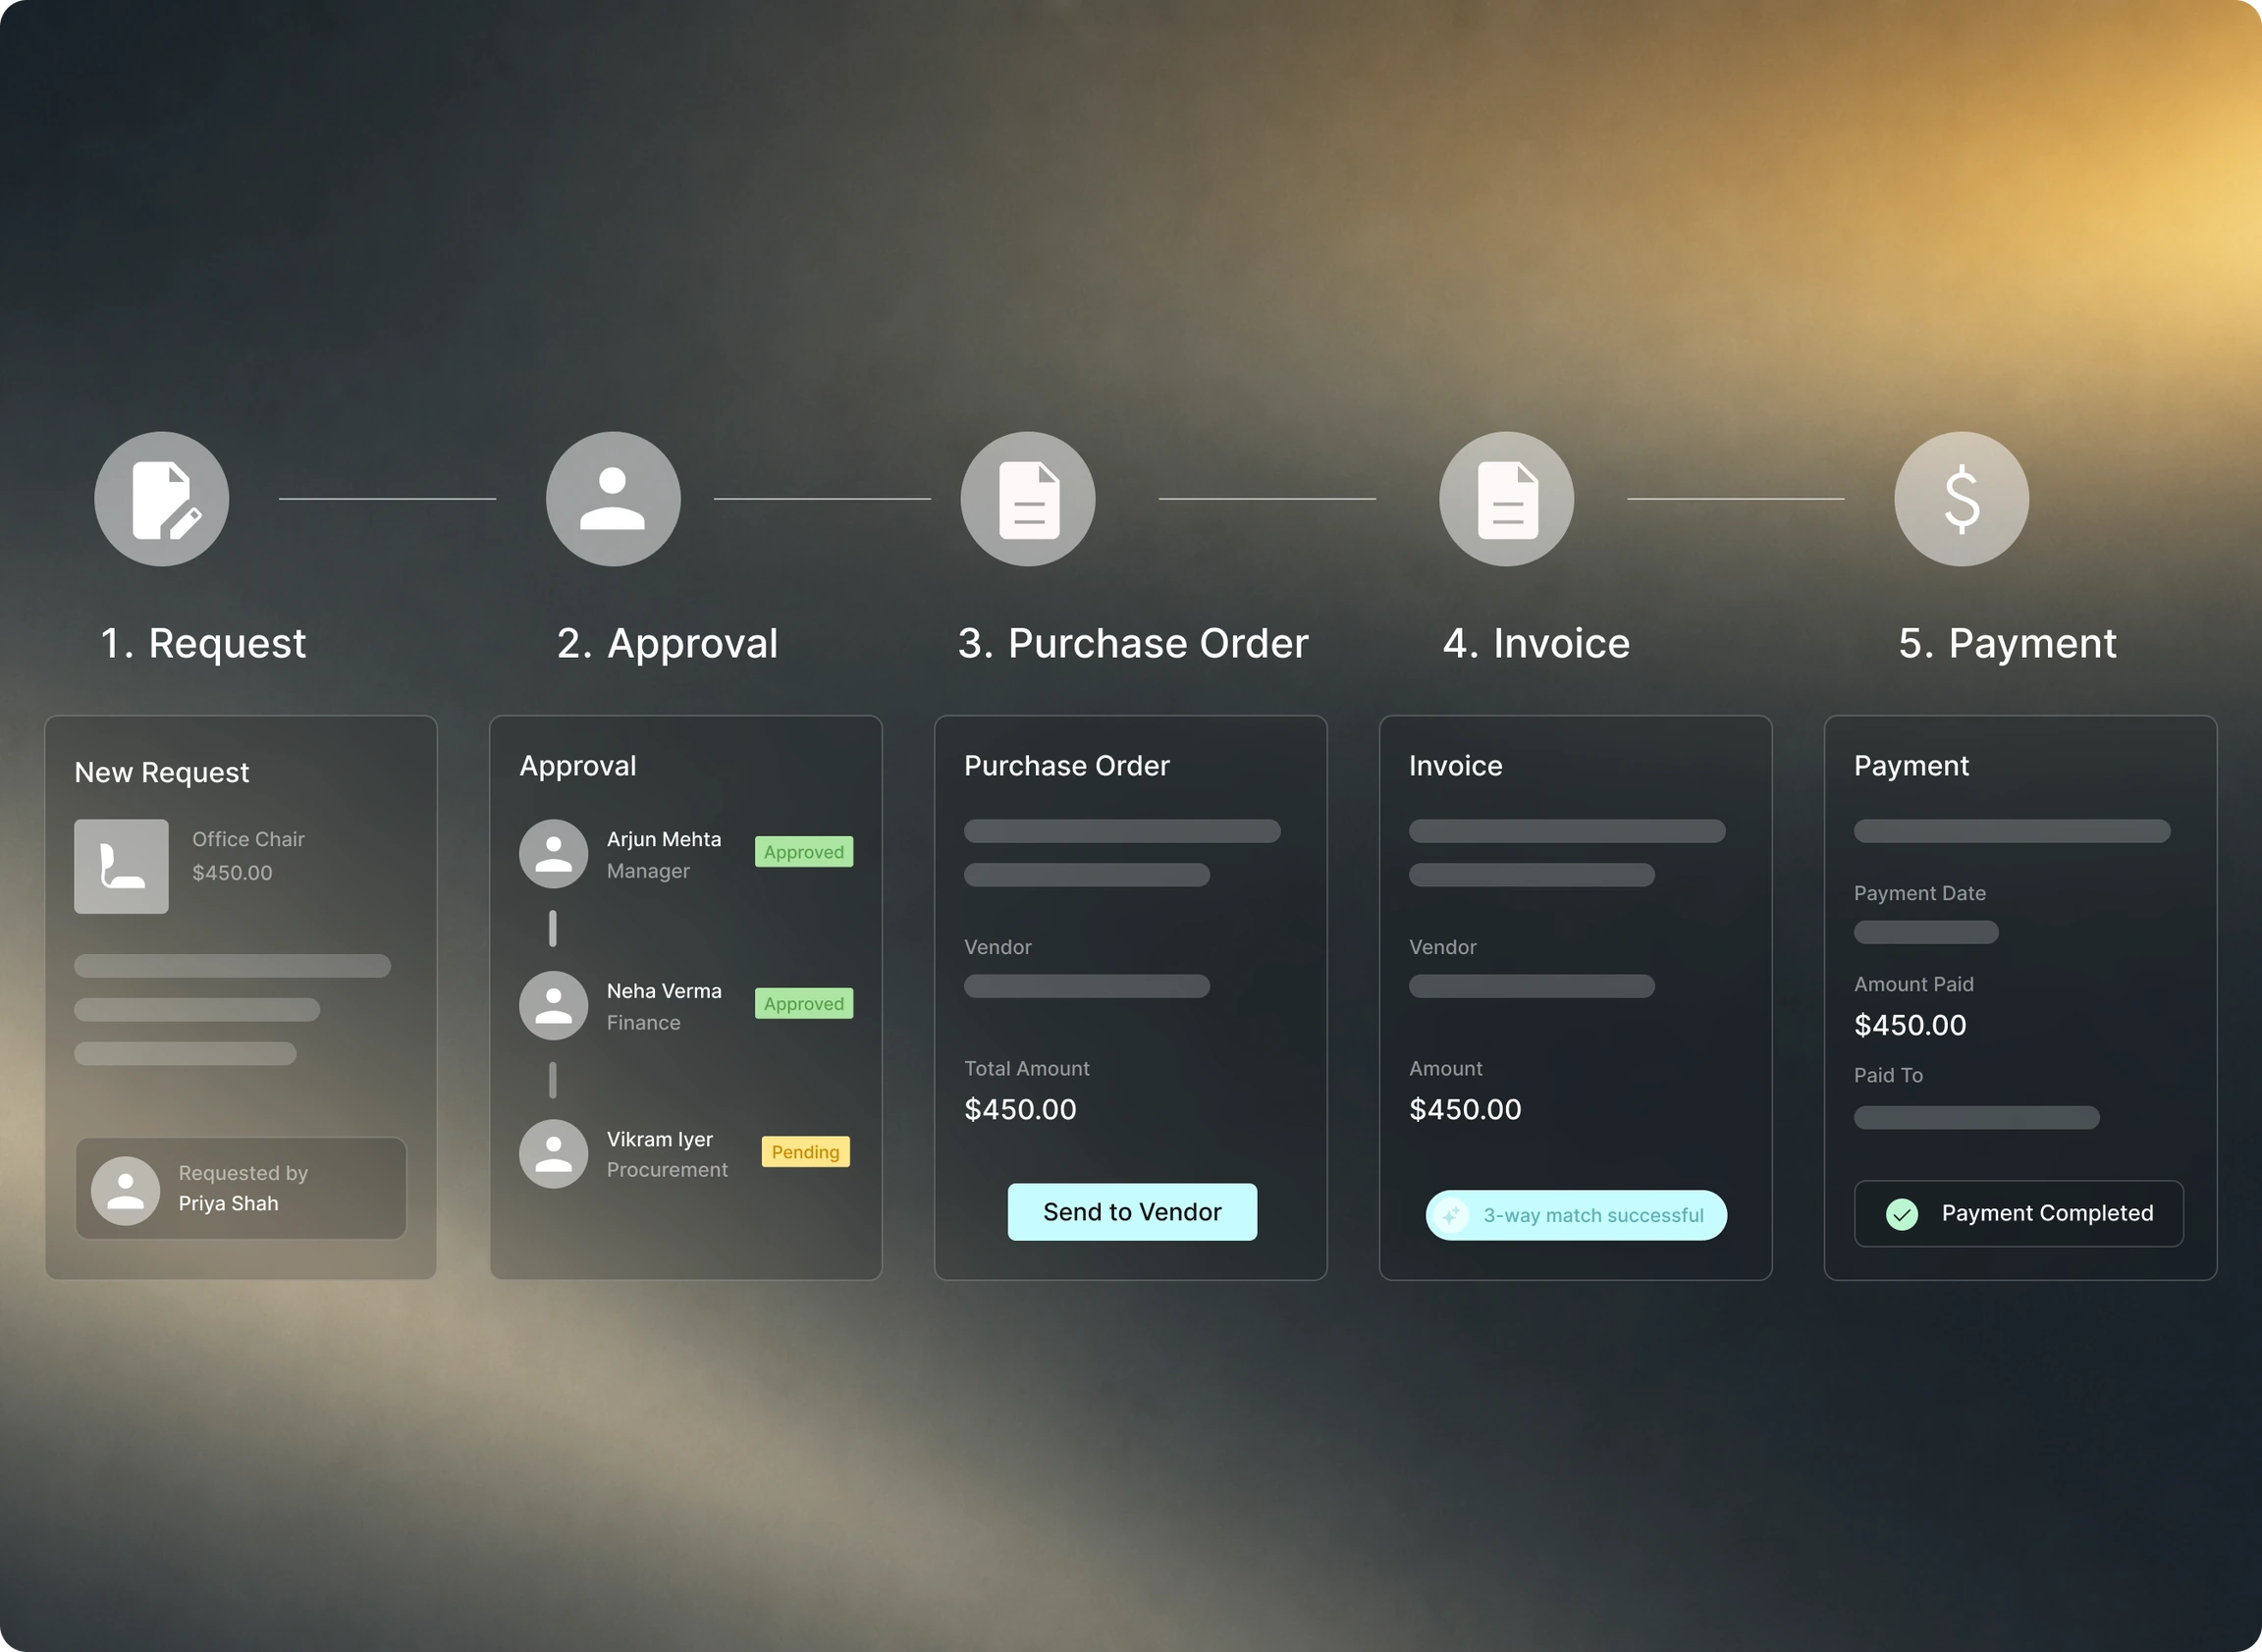Image resolution: width=2262 pixels, height=1652 pixels.
Task: Click the 'Procurement' role text
Action: (x=667, y=1170)
